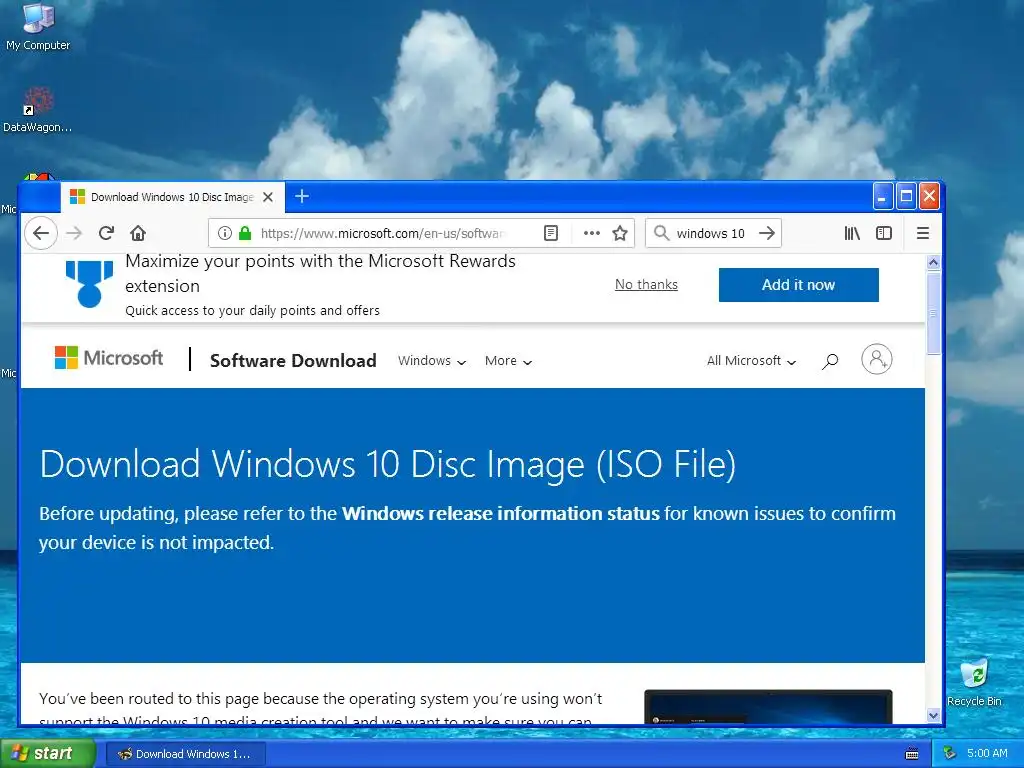Click the scrollbar down arrow
This screenshot has height=768, width=1024.
(933, 716)
